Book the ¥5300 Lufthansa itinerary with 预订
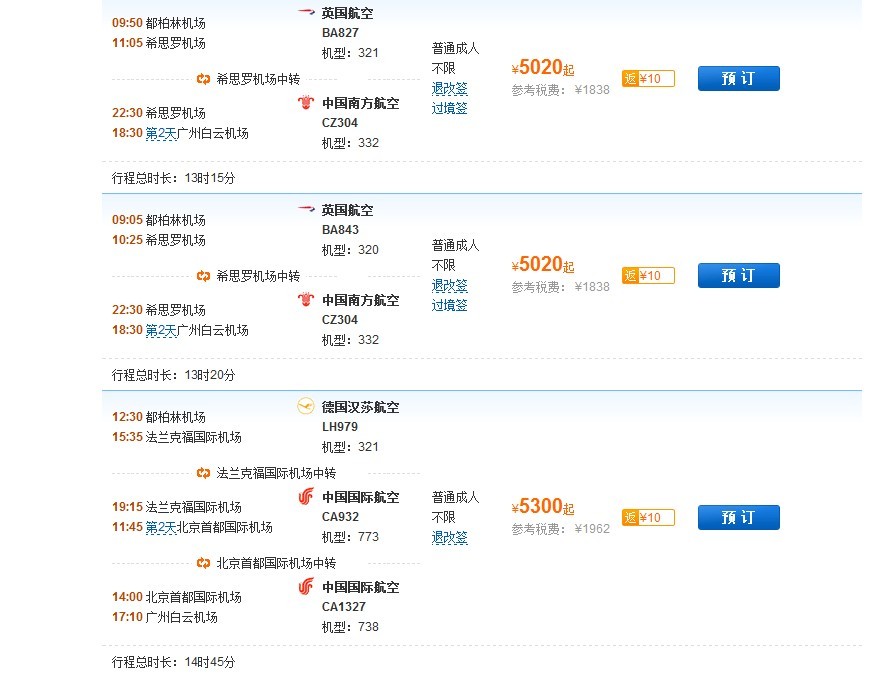 (x=738, y=517)
